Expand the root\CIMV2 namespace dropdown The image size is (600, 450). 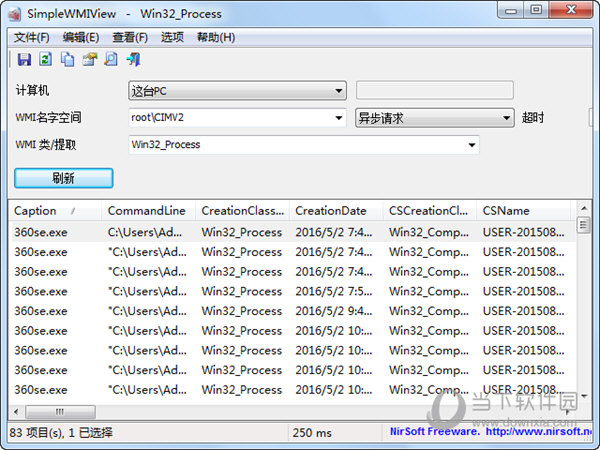tap(339, 117)
